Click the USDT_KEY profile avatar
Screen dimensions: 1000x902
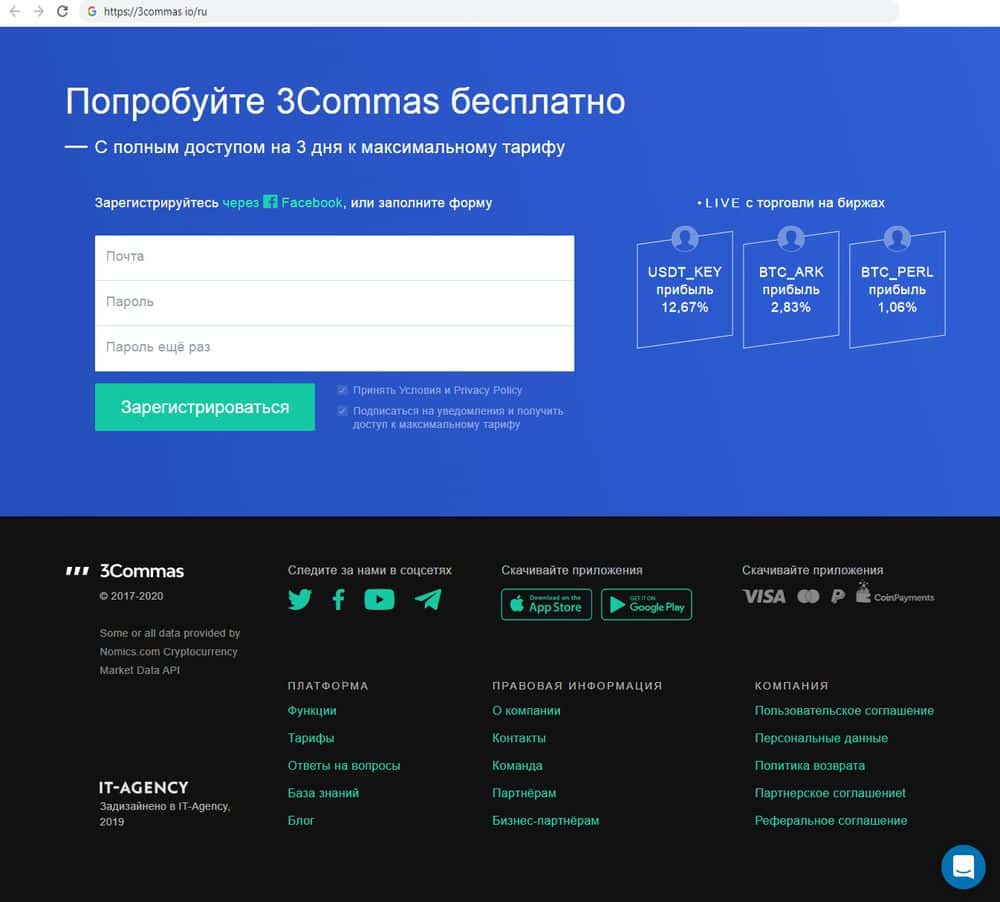coord(685,239)
